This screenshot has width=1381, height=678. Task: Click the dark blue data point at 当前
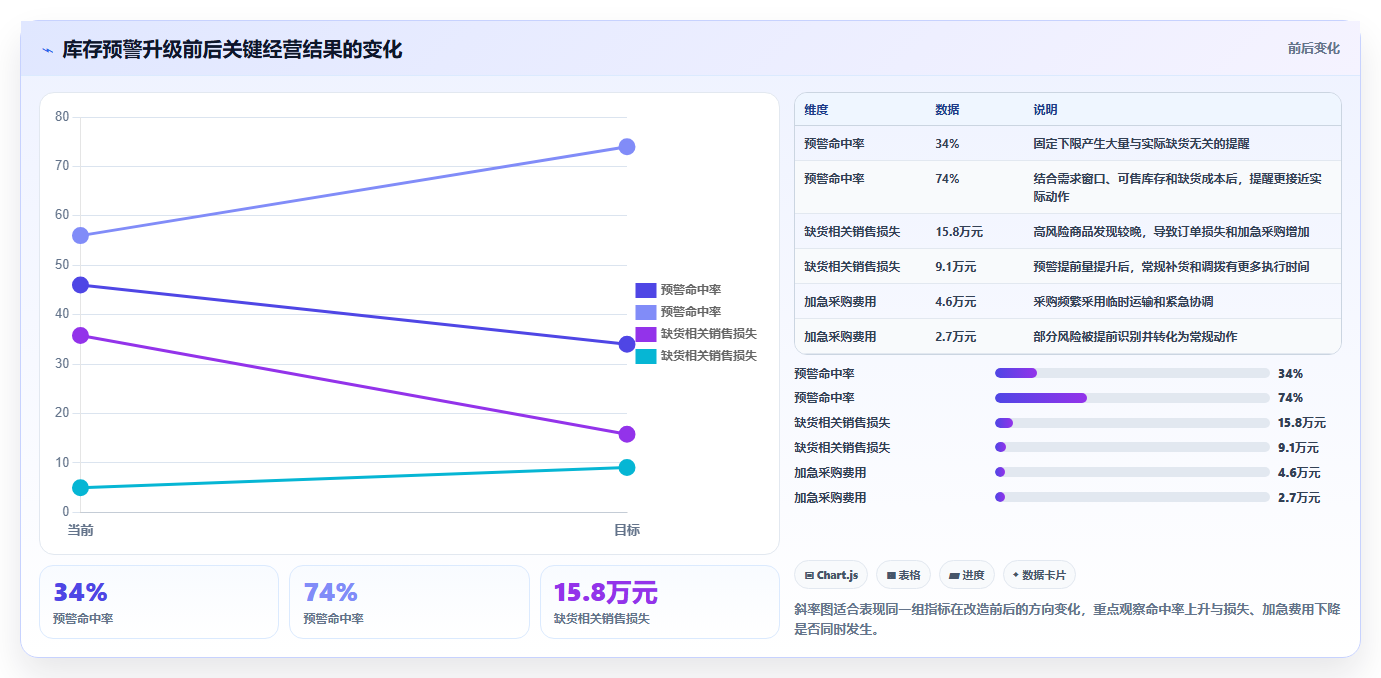[x=81, y=285]
